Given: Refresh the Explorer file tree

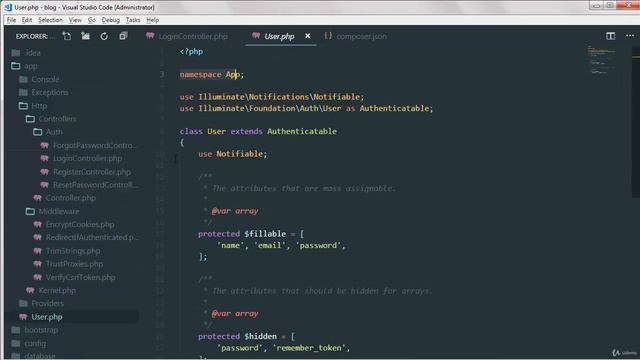Looking at the screenshot, I should 104,36.
